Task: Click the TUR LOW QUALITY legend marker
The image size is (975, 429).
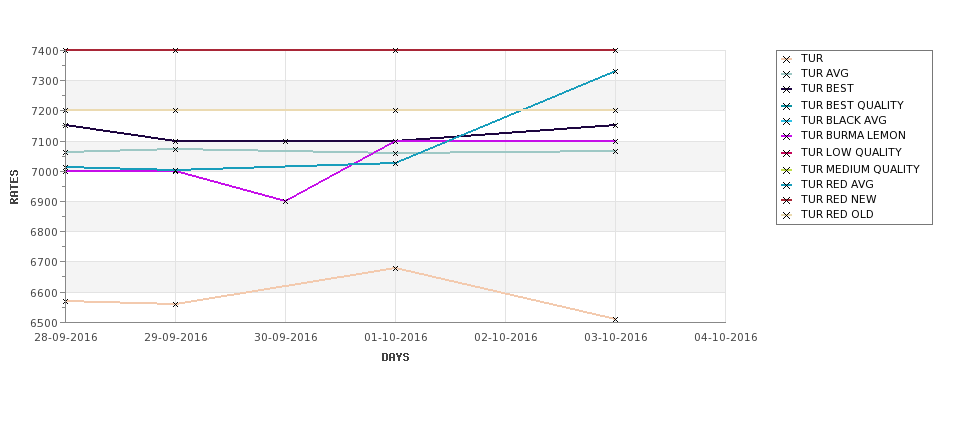Action: click(787, 153)
